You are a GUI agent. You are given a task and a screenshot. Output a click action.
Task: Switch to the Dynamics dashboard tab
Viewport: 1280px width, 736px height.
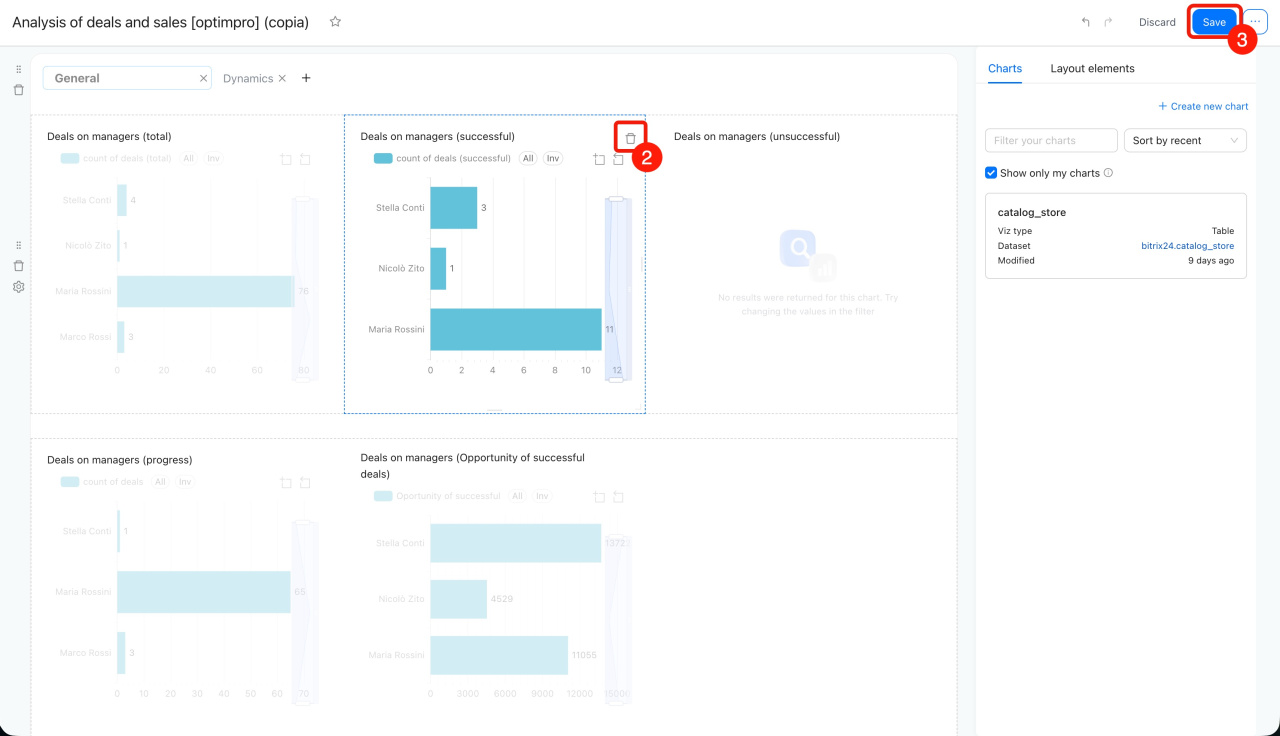[247, 78]
